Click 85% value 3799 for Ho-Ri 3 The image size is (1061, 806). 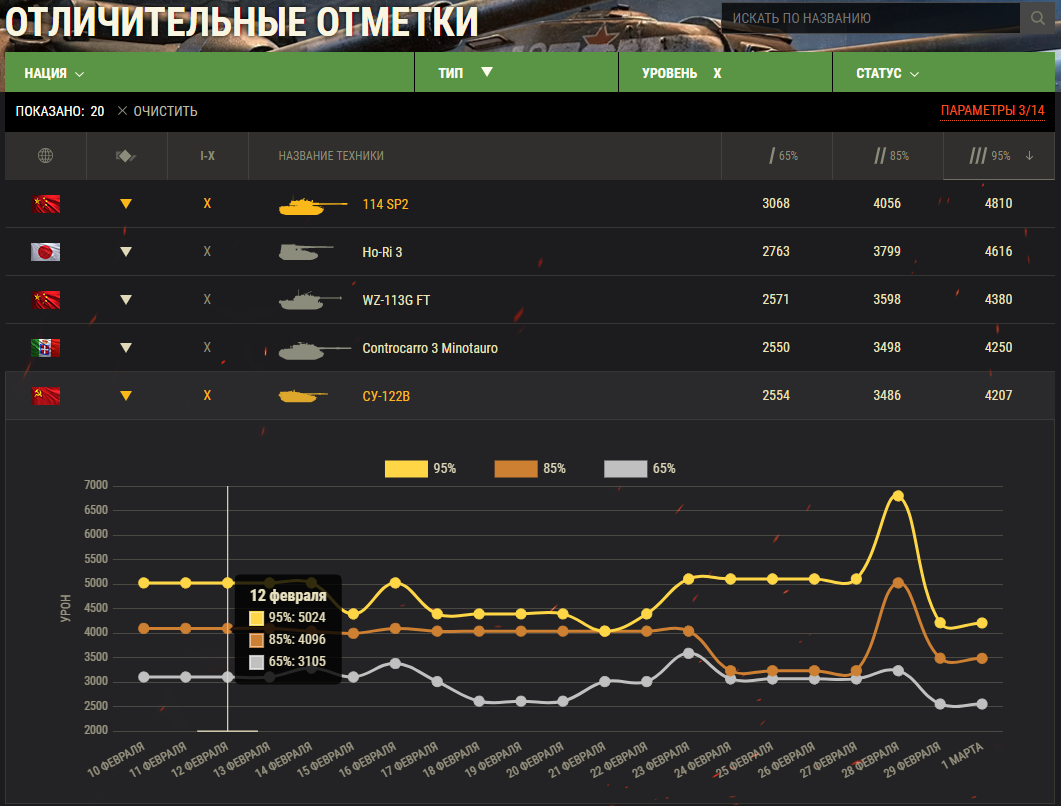(x=886, y=251)
